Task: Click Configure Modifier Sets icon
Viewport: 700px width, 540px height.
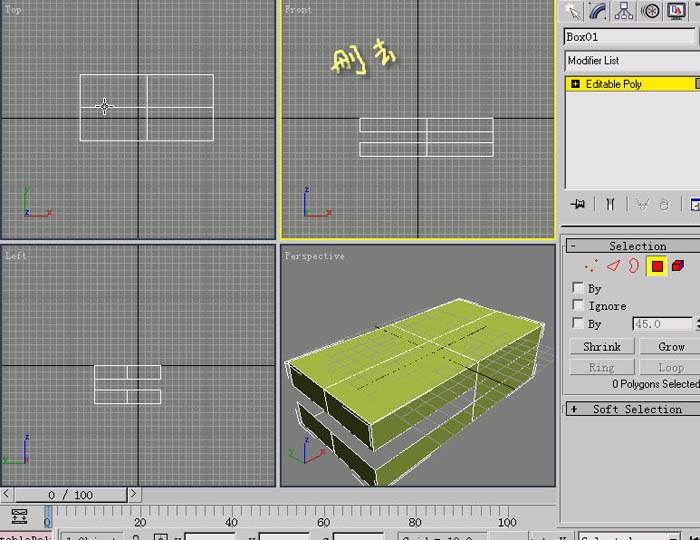Action: [695, 204]
